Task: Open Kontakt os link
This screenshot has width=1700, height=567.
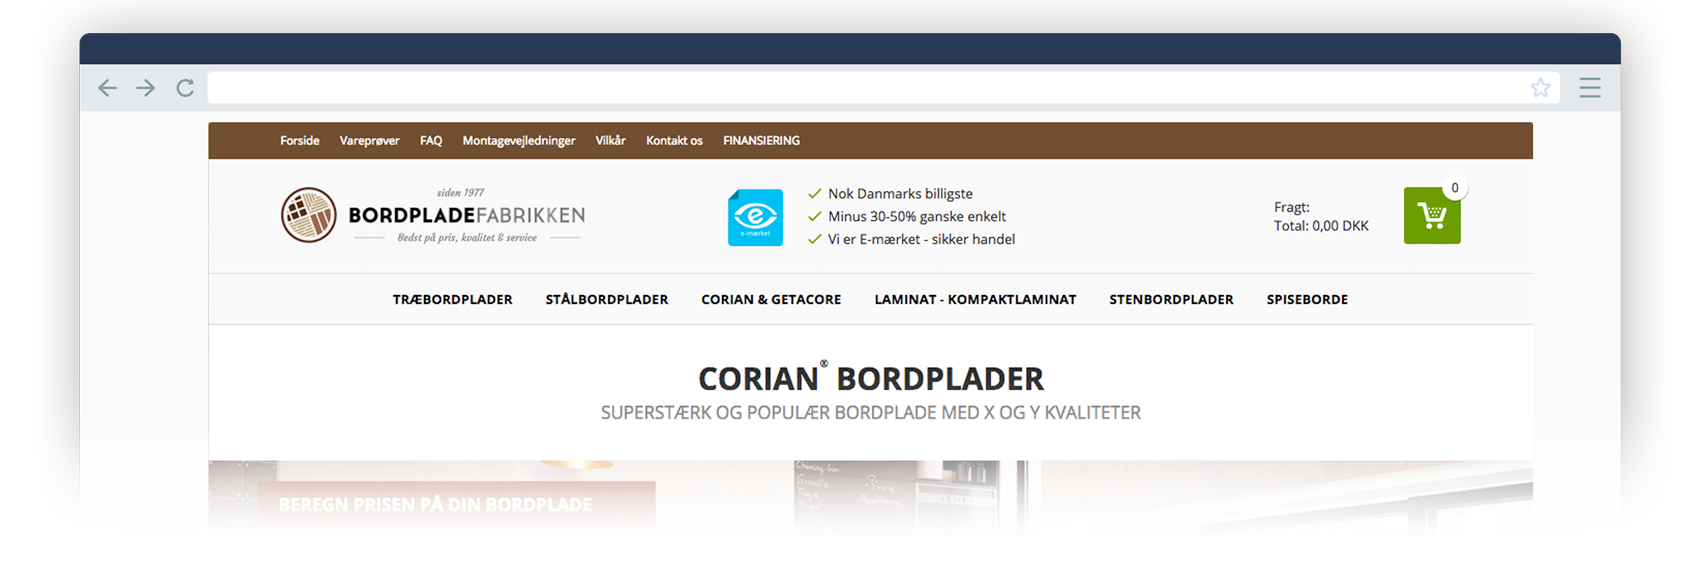Action: coord(674,141)
